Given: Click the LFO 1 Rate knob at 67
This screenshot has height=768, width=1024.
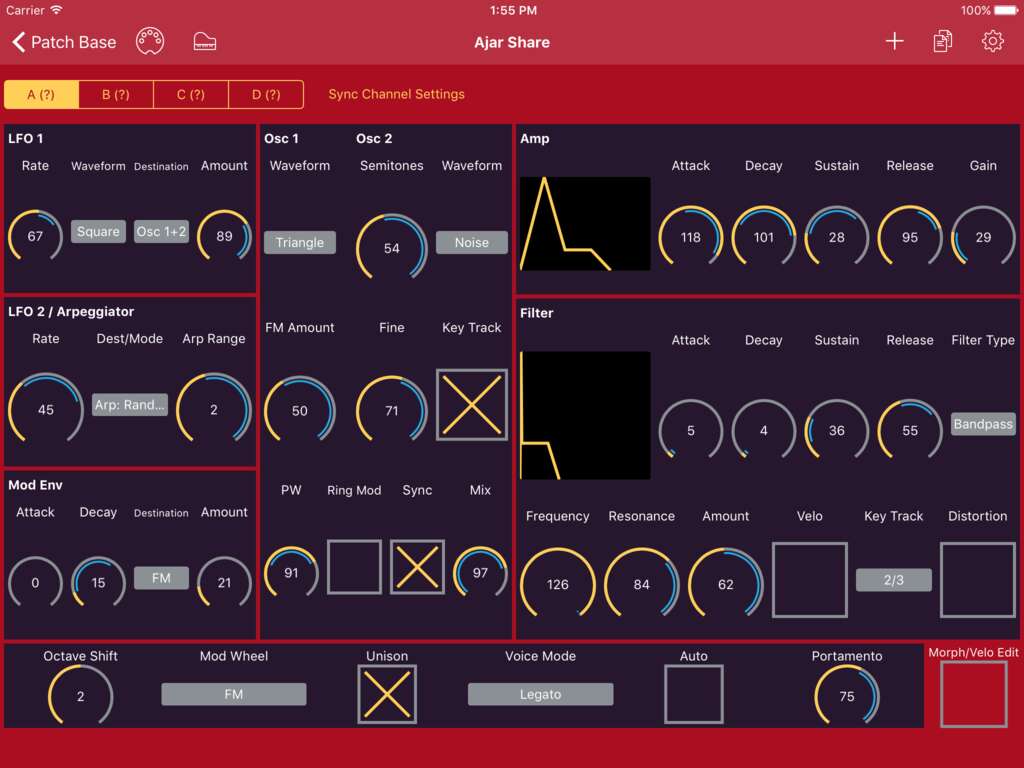Looking at the screenshot, I should pos(35,236).
